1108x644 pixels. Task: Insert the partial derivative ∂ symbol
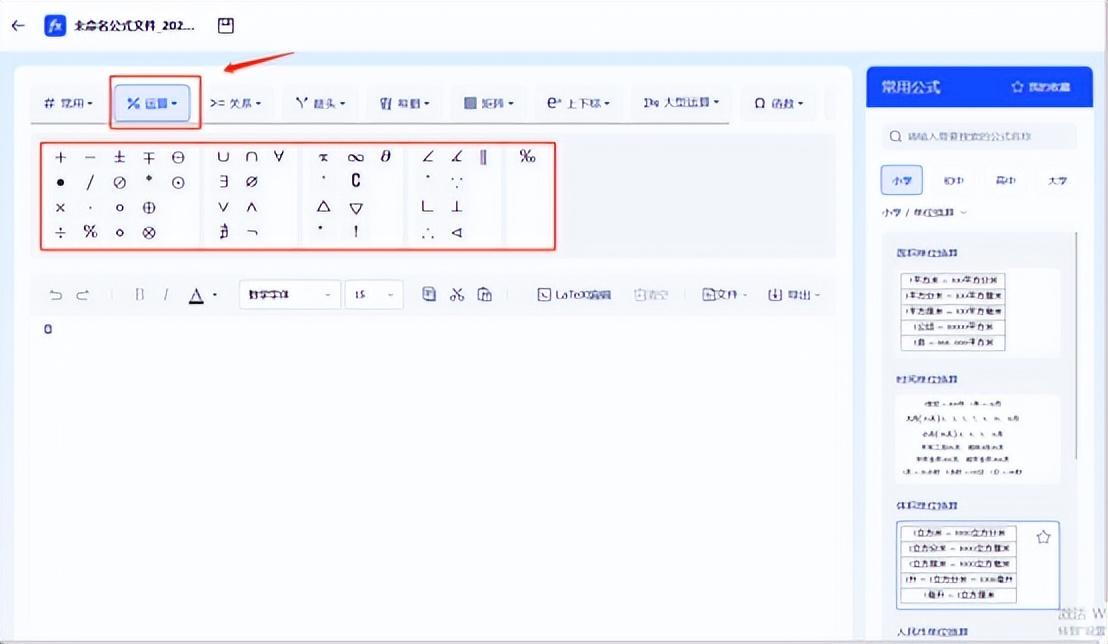(385, 156)
